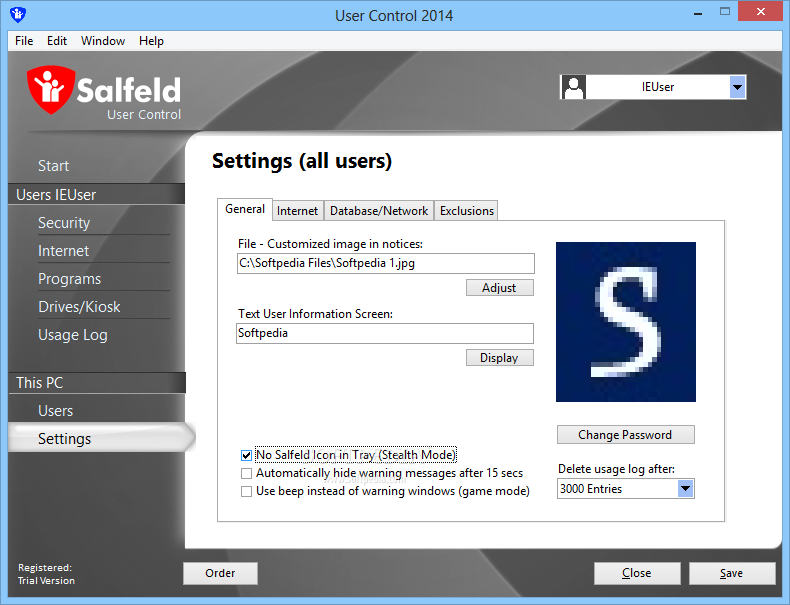Go to Start in the sidebar

(x=53, y=166)
